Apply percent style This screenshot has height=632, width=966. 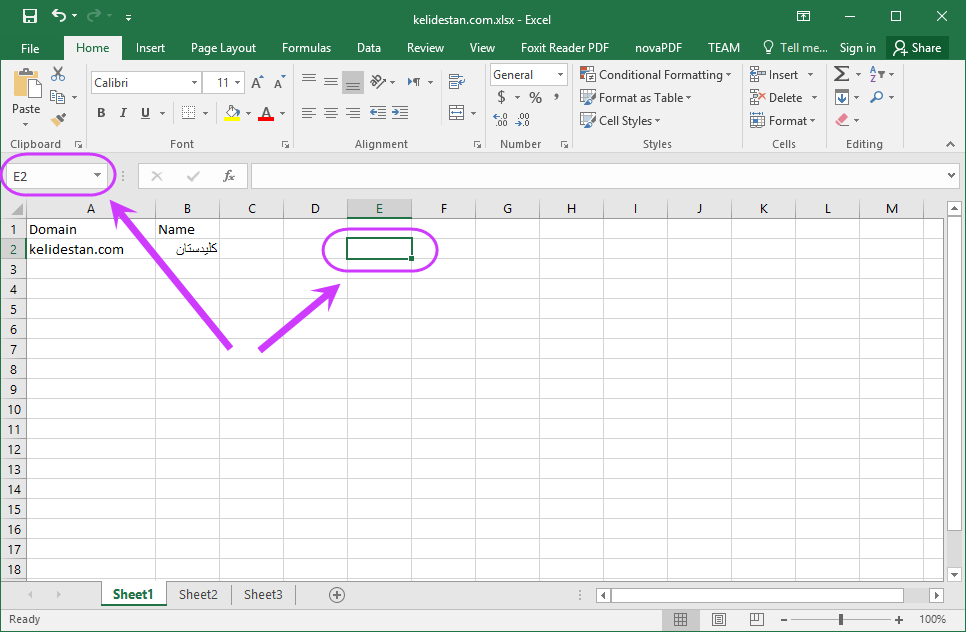(535, 97)
